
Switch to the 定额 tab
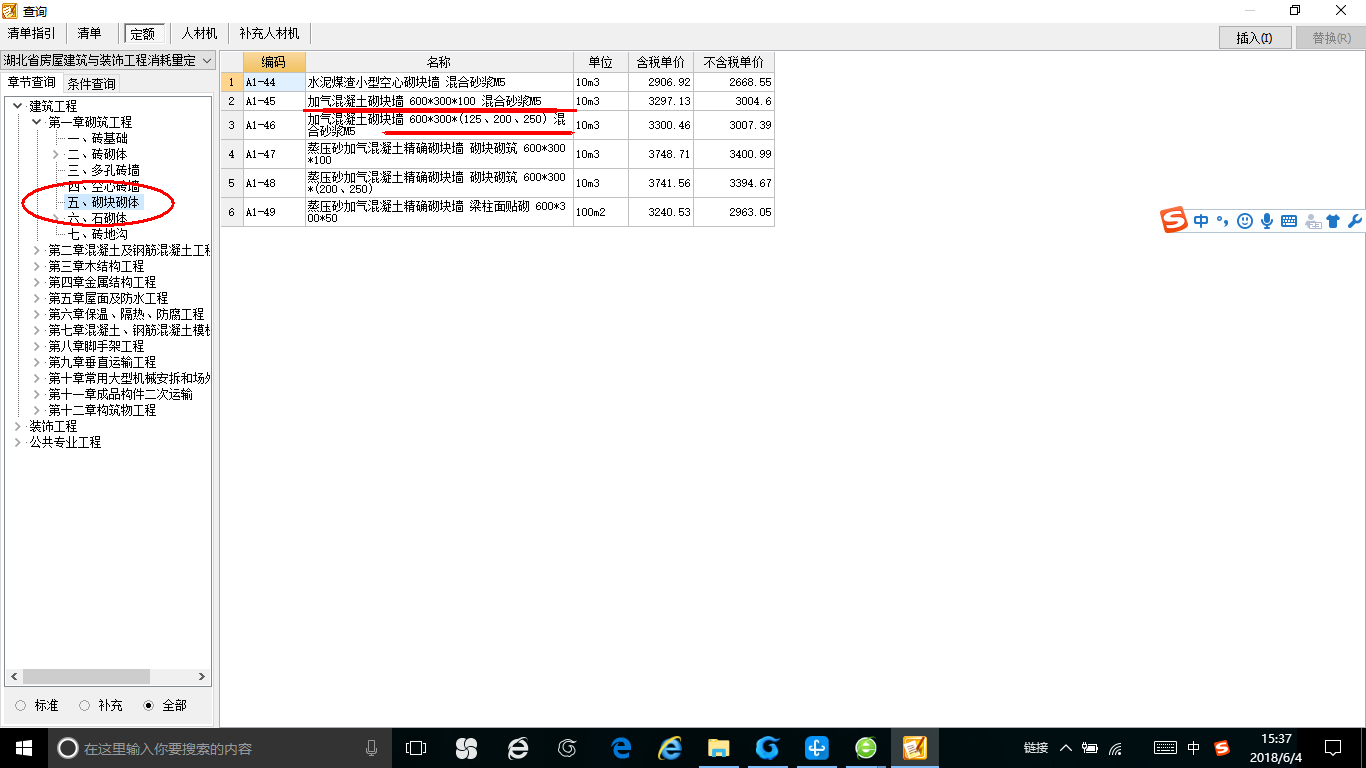(x=143, y=34)
